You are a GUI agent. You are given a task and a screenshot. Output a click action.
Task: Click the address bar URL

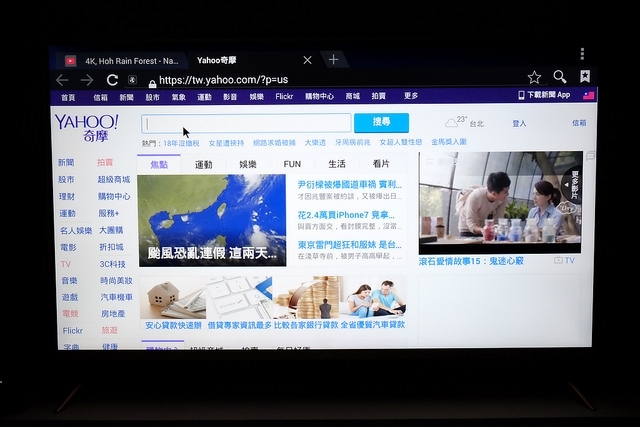coord(223,80)
